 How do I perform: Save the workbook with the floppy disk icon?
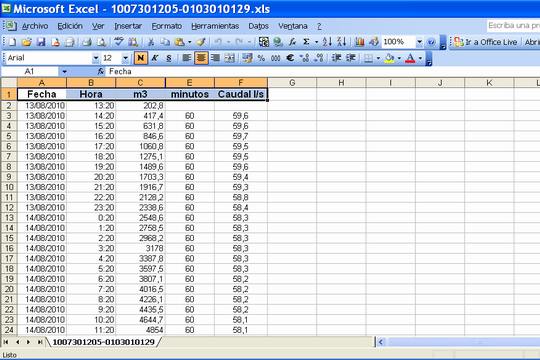41,42
